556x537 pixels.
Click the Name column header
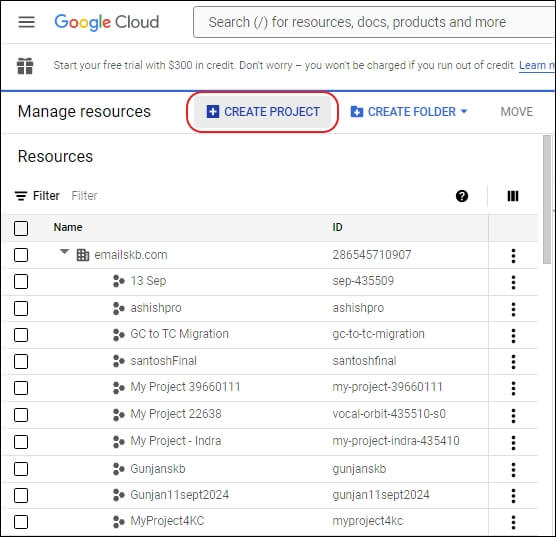[x=68, y=227]
